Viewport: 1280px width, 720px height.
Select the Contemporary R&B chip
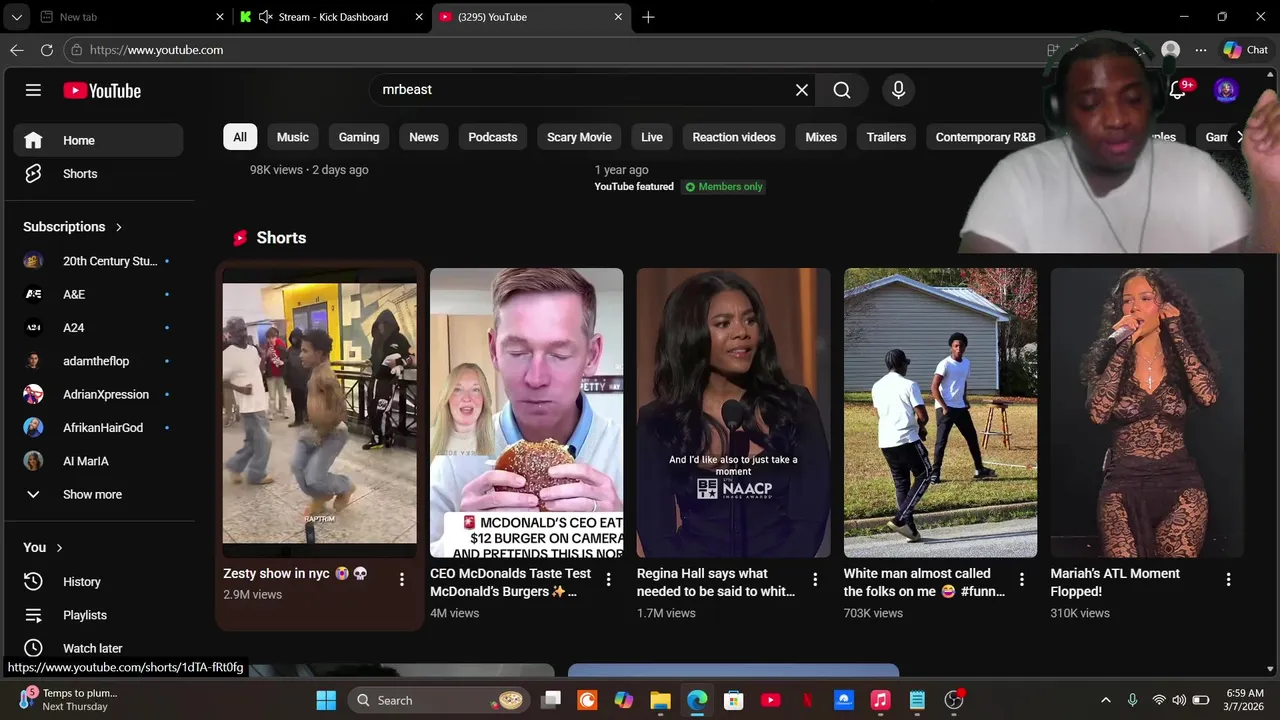point(986,137)
